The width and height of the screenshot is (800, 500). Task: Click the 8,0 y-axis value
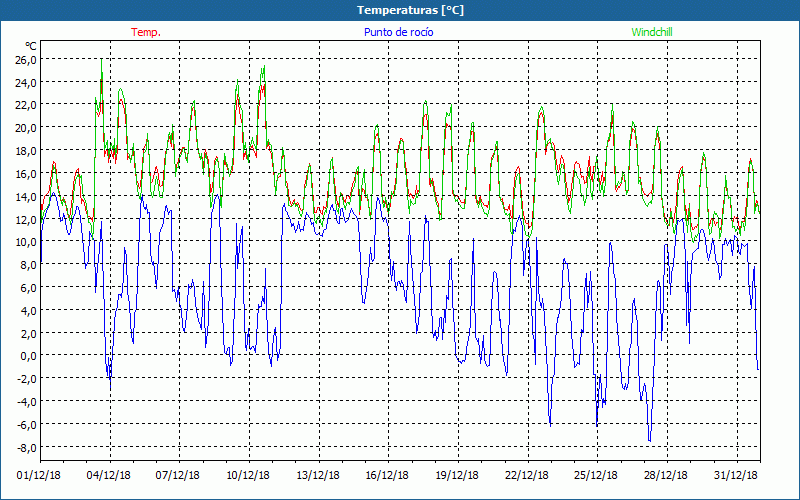click(28, 265)
